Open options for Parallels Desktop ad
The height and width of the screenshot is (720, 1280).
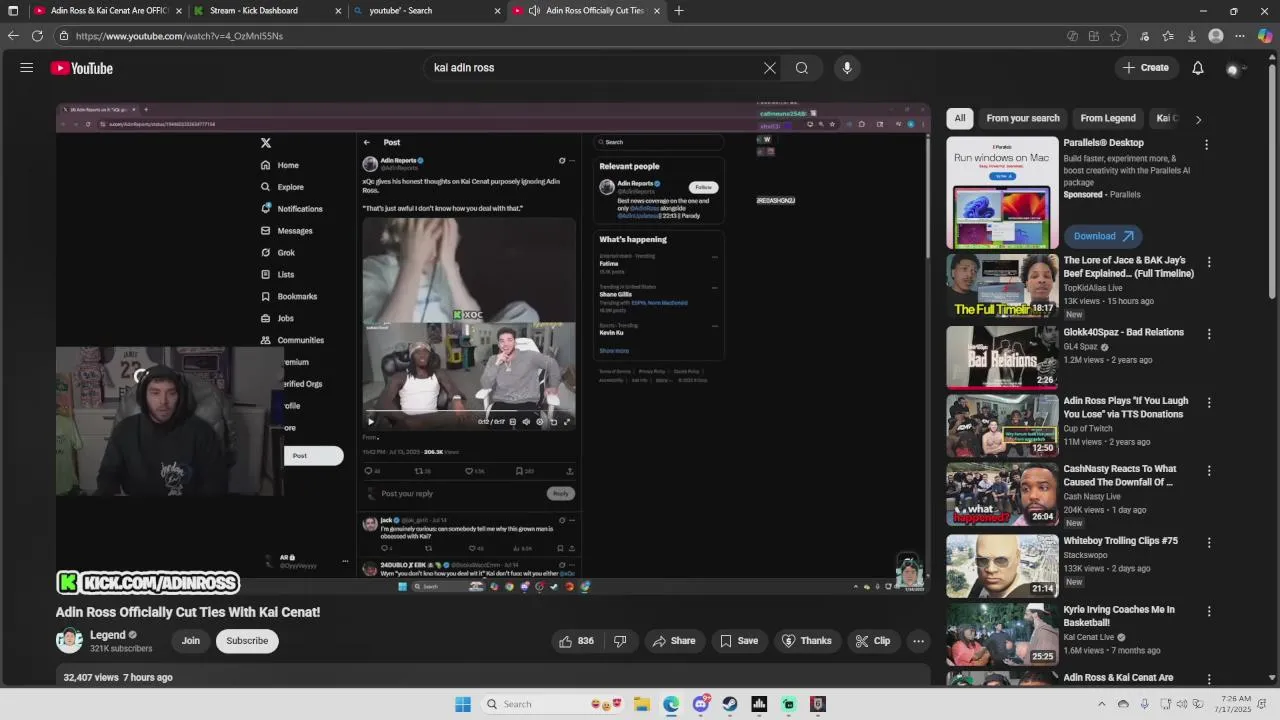tap(1206, 145)
